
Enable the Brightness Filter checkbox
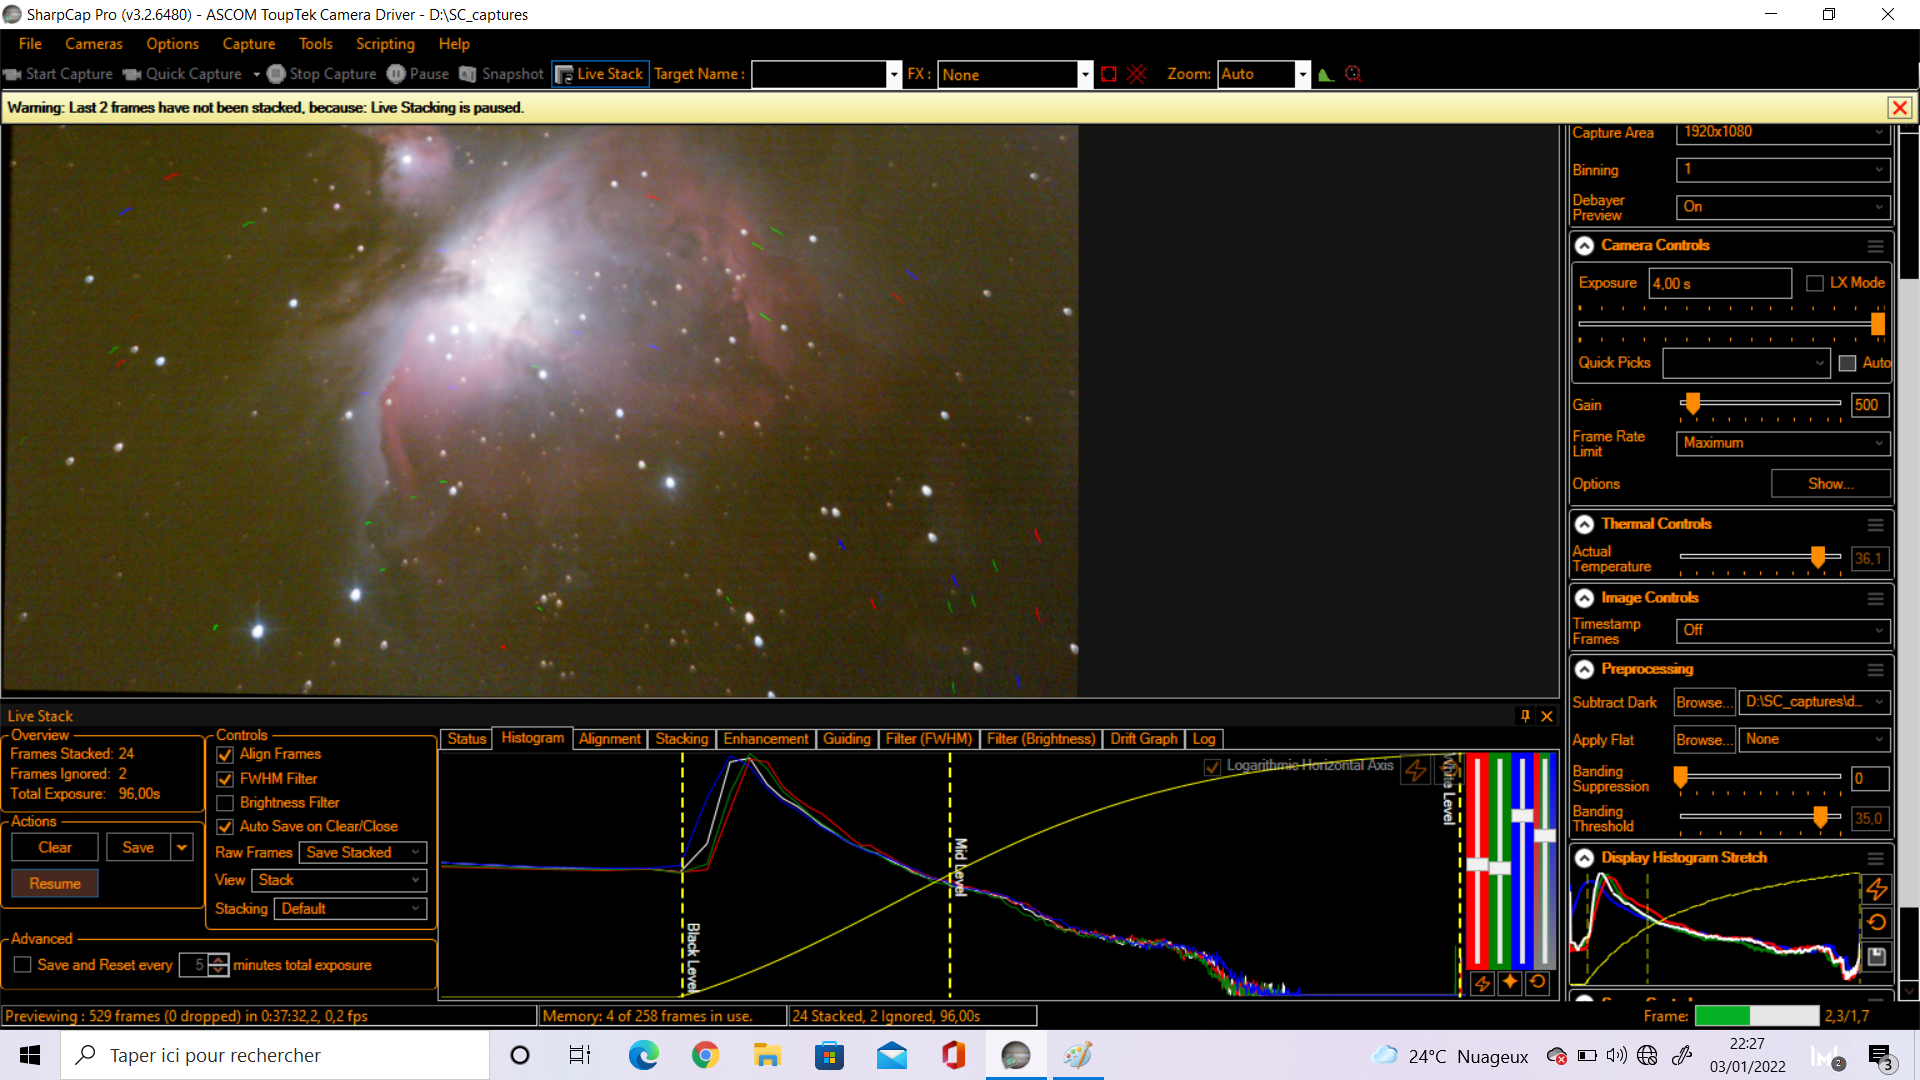coord(225,803)
